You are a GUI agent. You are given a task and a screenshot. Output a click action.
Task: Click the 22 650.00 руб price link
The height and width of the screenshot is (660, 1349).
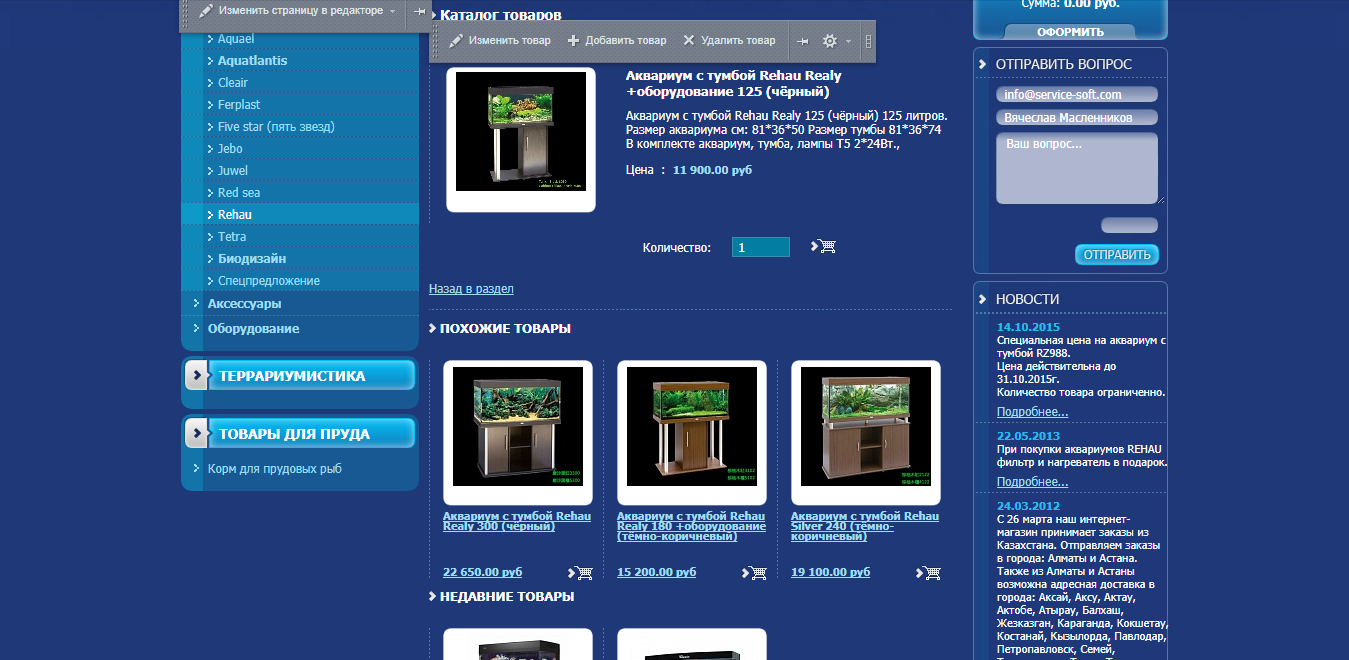(x=483, y=573)
